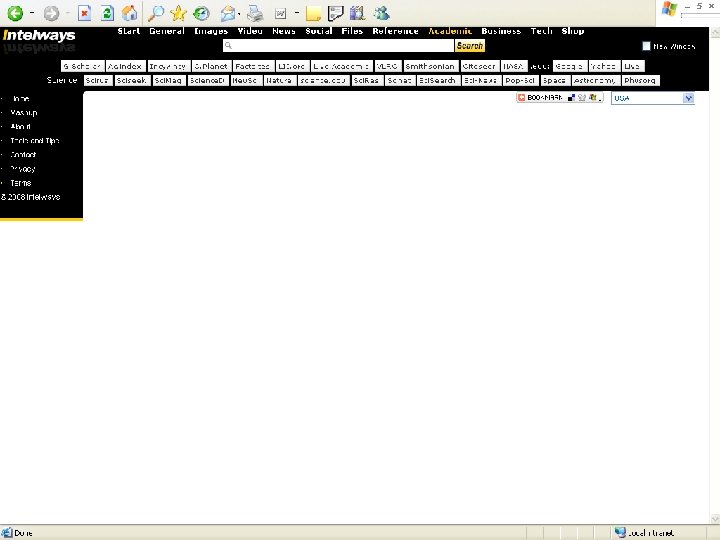Open the About link in the sidebar
The image size is (720, 540).
(20, 126)
